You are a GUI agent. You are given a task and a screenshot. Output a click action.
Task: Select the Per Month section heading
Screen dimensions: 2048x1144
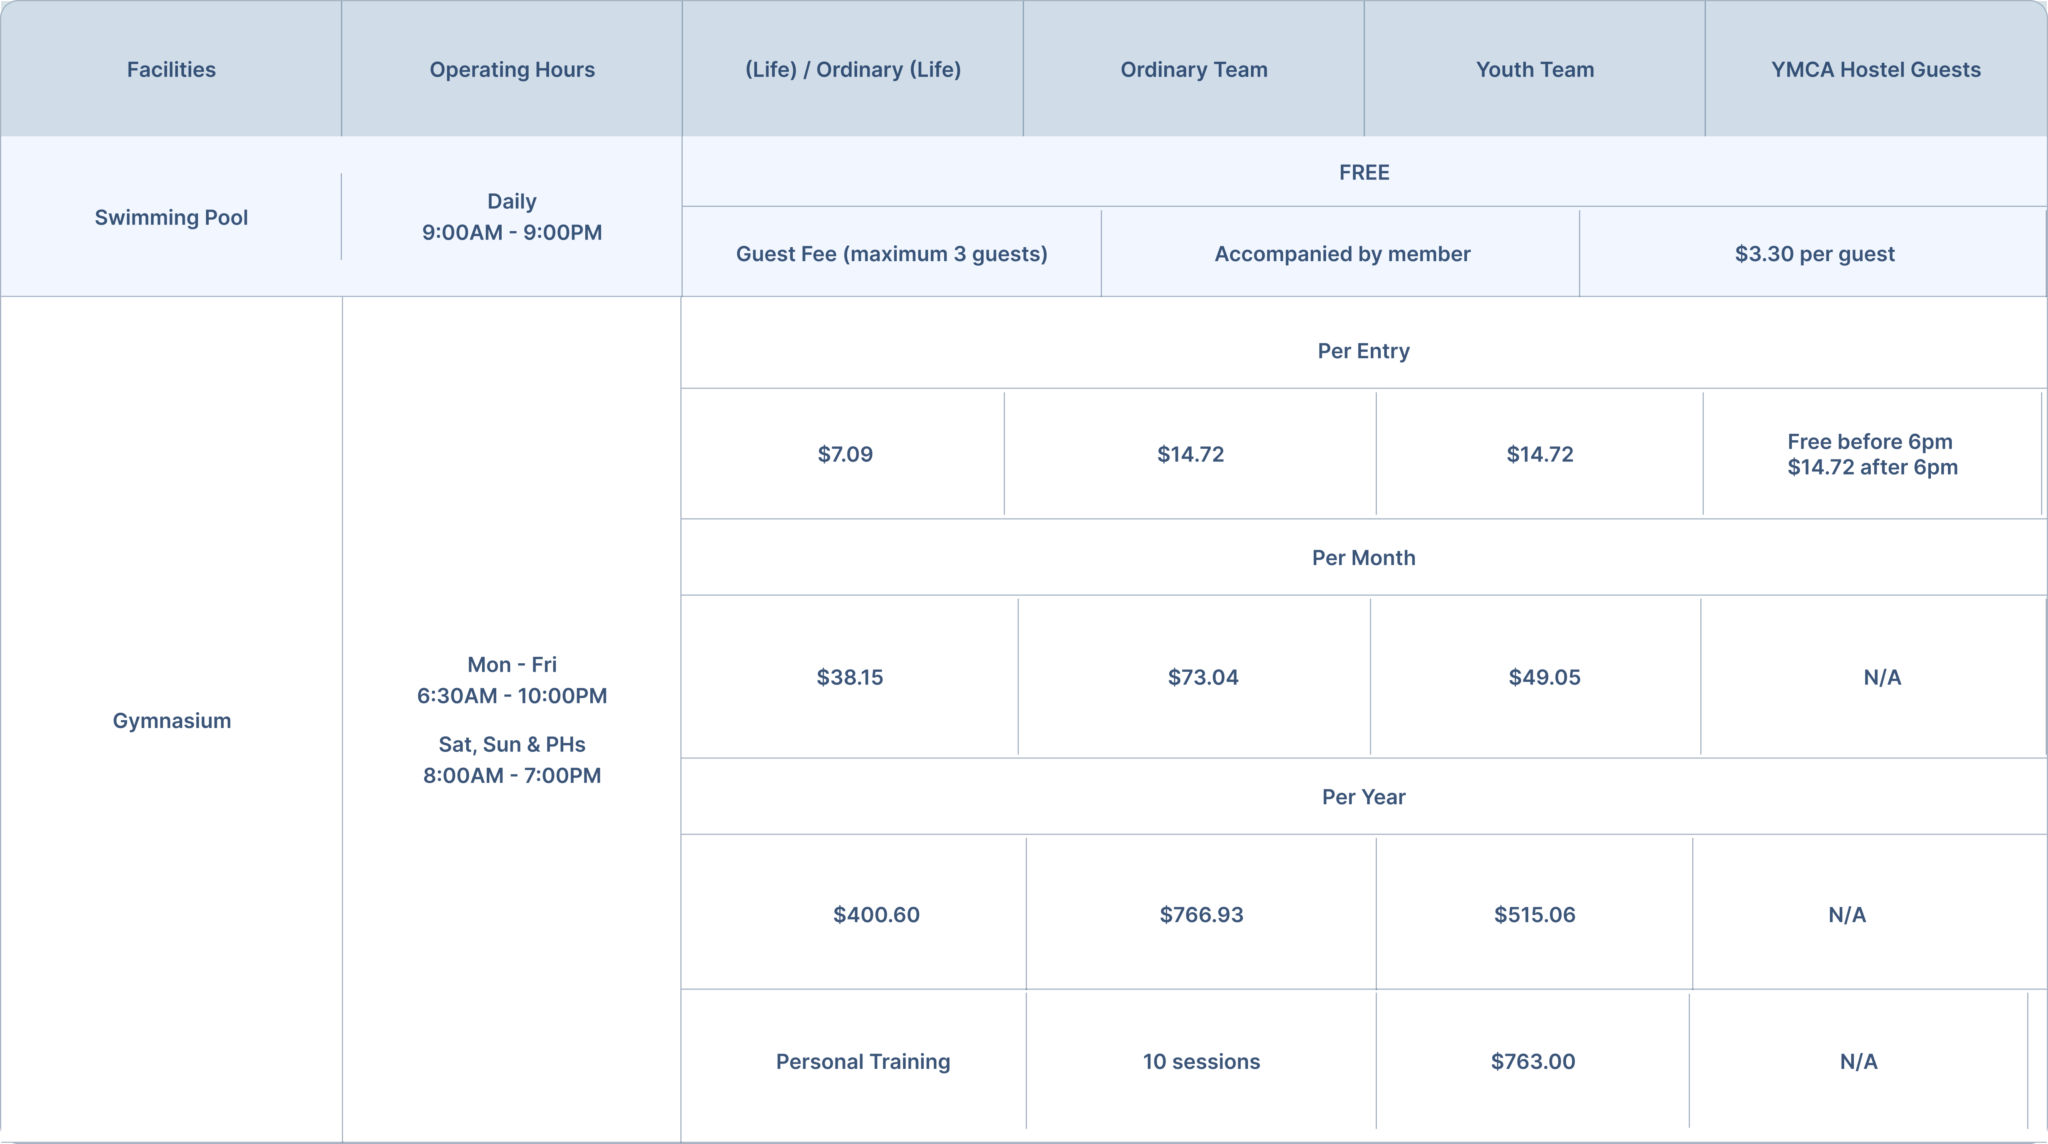1364,557
